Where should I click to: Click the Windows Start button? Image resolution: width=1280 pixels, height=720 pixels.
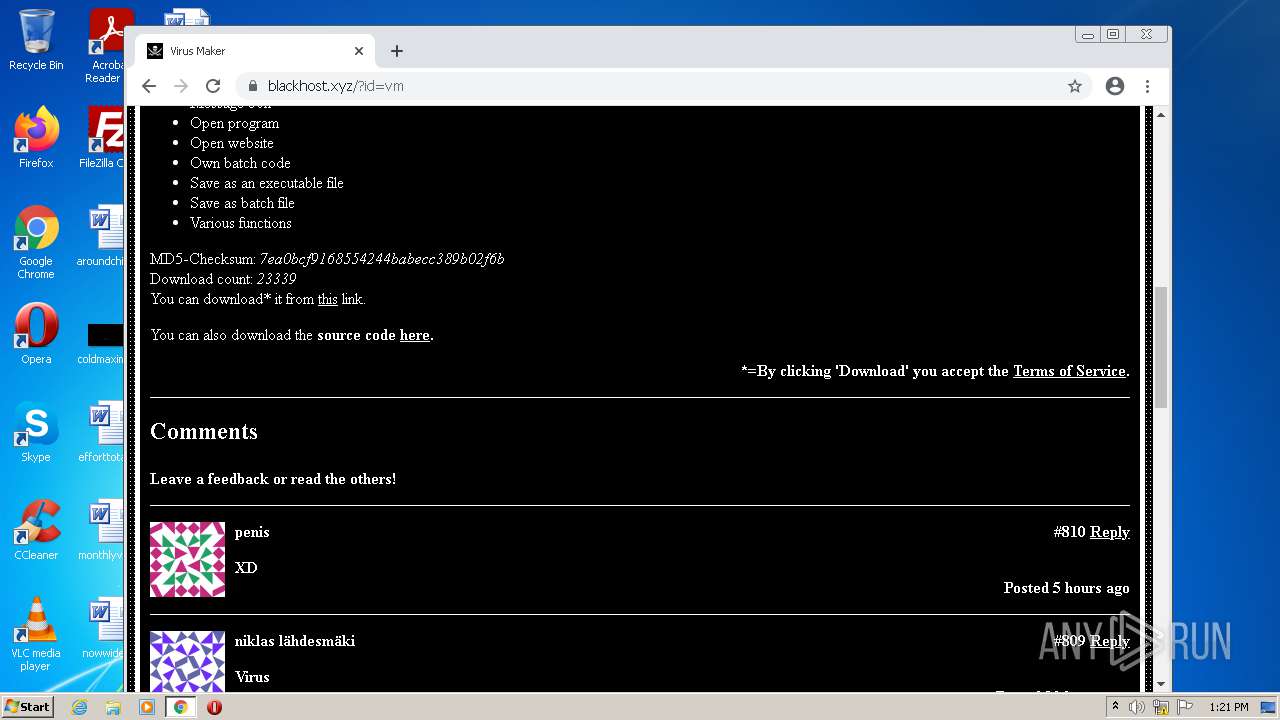(28, 707)
